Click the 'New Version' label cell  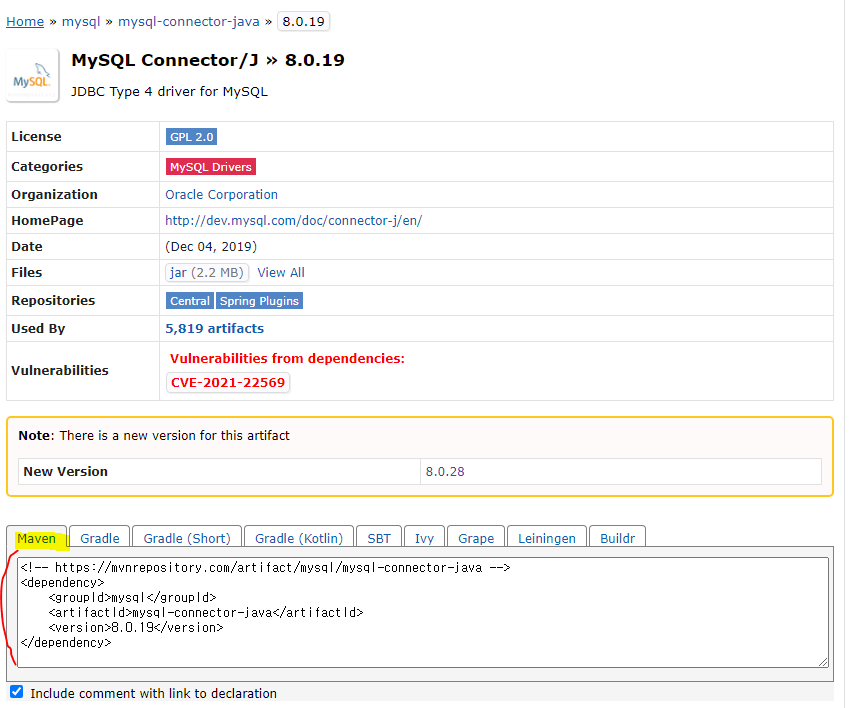219,471
